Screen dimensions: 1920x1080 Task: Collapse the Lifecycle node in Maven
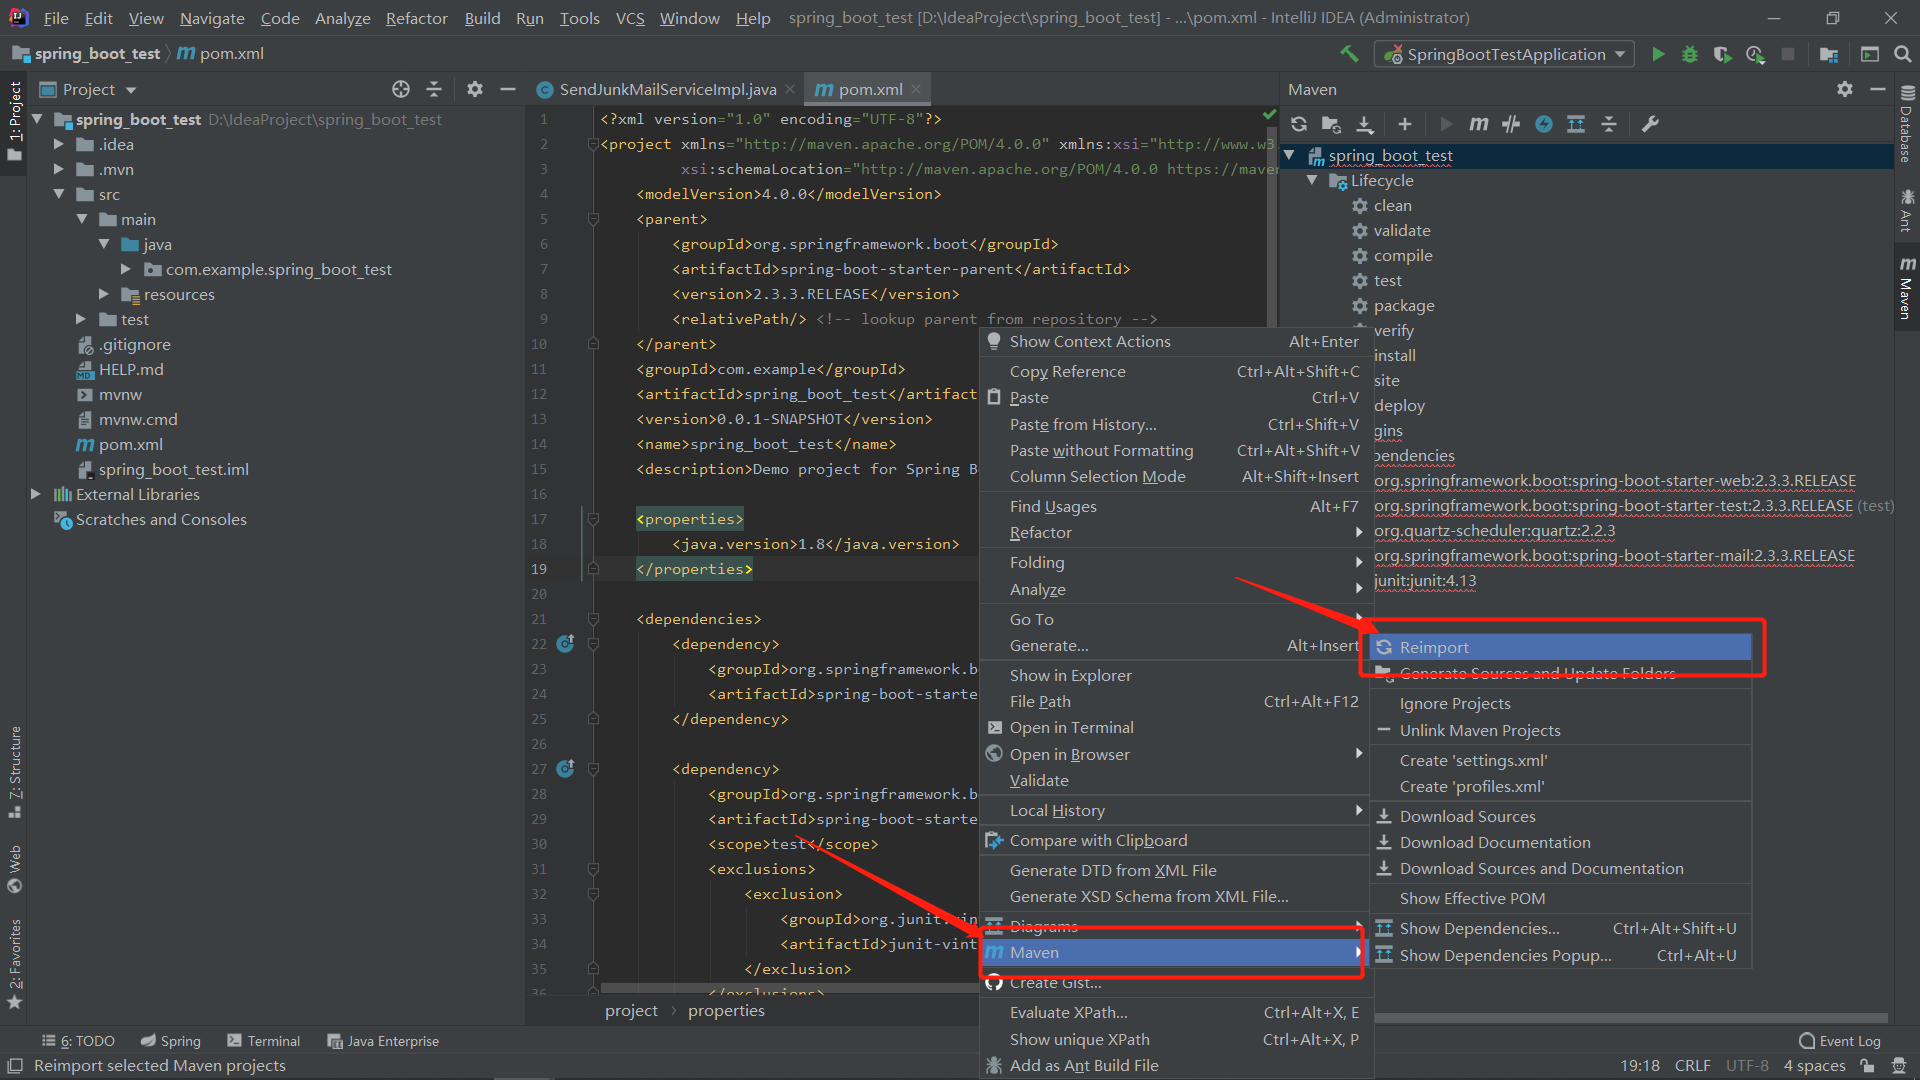[1312, 180]
